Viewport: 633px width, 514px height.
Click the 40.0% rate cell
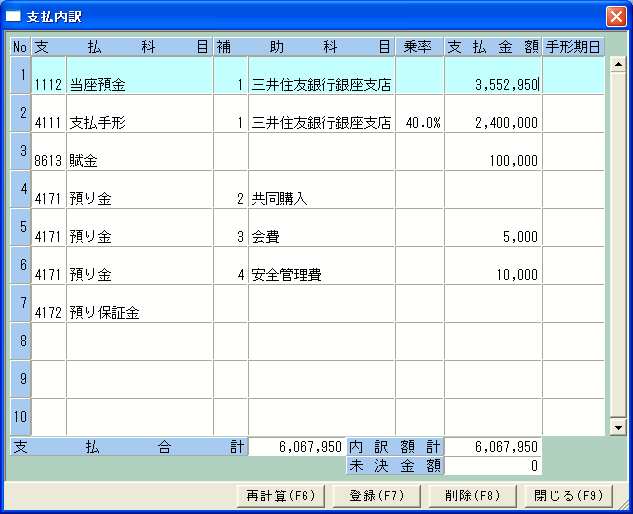420,123
